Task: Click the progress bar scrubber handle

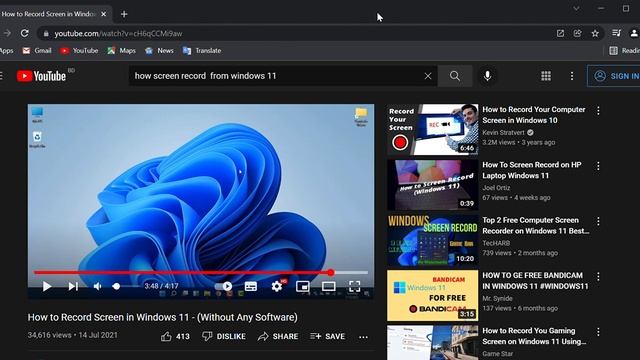Action: pyautogui.click(x=331, y=272)
